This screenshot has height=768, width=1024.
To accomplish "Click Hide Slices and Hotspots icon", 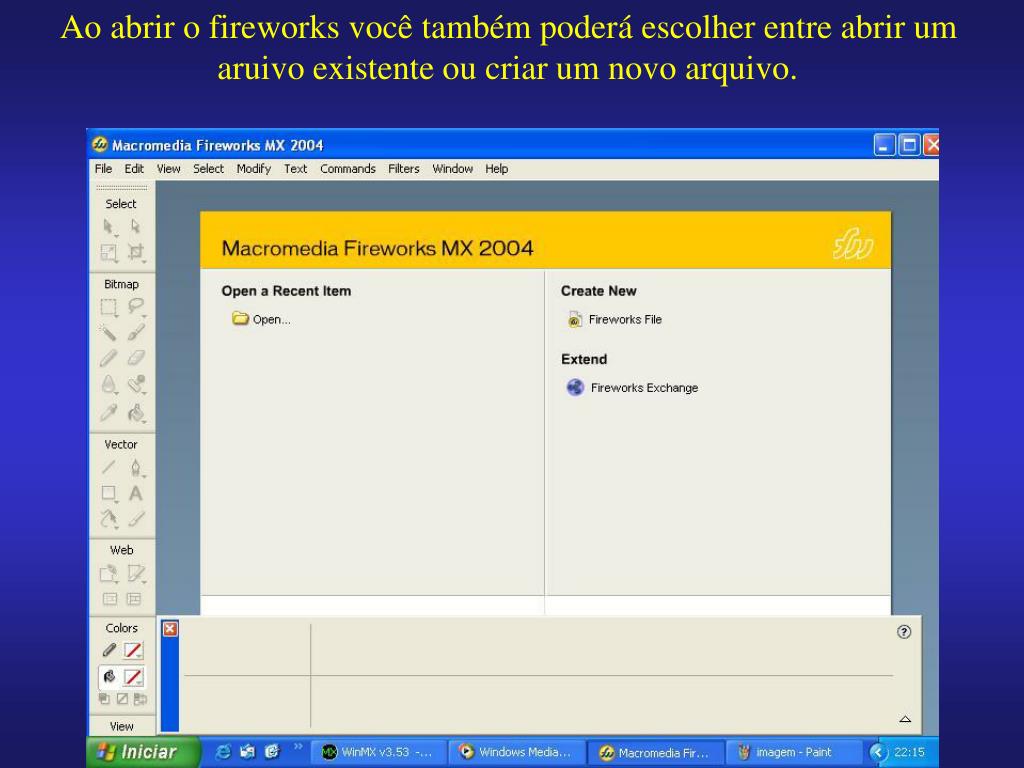I will [110, 599].
